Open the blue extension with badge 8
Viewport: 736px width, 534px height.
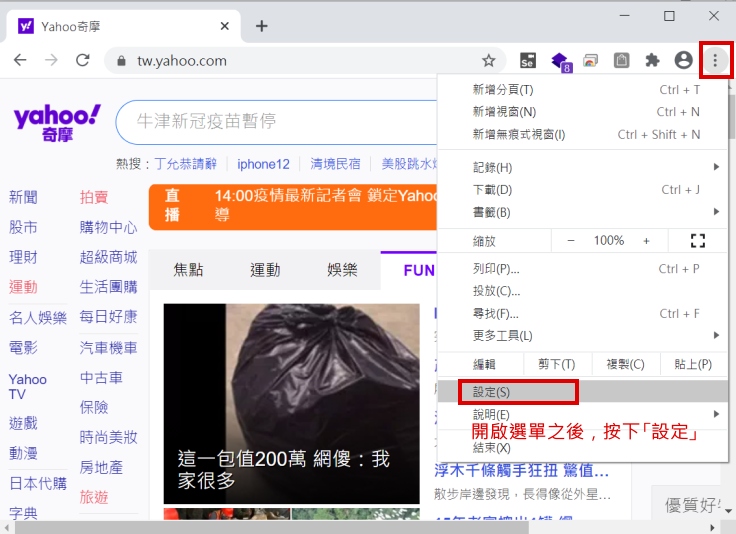tap(561, 62)
